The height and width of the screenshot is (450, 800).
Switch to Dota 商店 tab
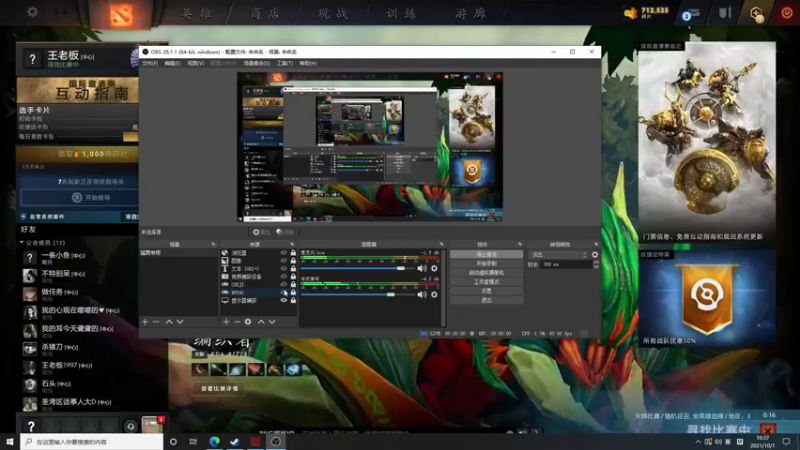pos(265,13)
